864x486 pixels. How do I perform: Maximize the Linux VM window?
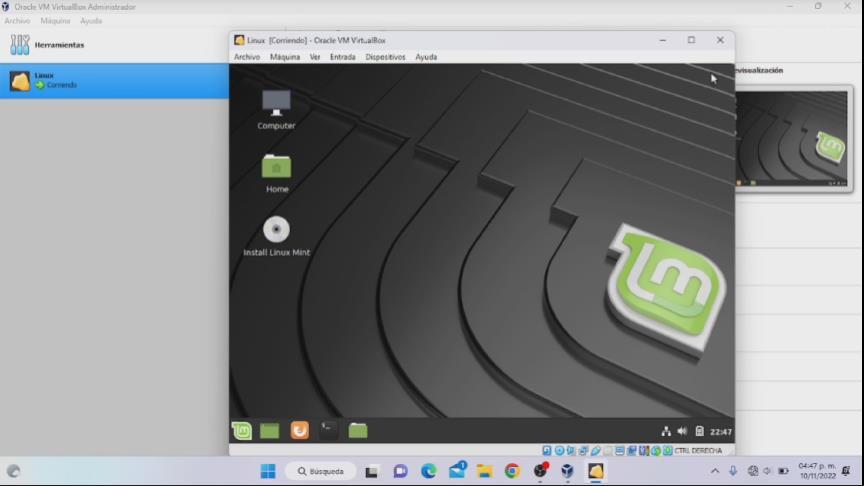point(692,40)
